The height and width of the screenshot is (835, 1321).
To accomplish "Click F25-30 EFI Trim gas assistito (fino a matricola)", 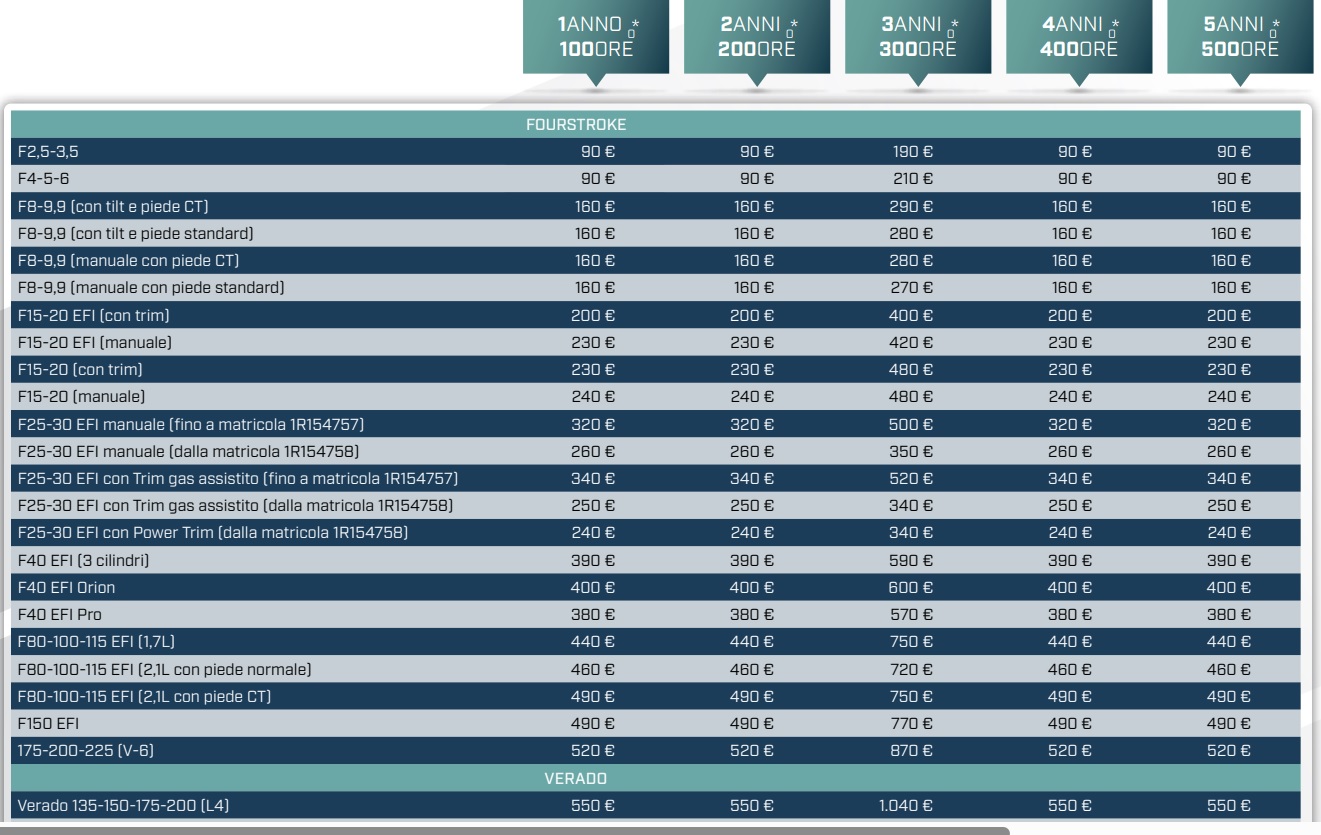I will pyautogui.click(x=238, y=479).
